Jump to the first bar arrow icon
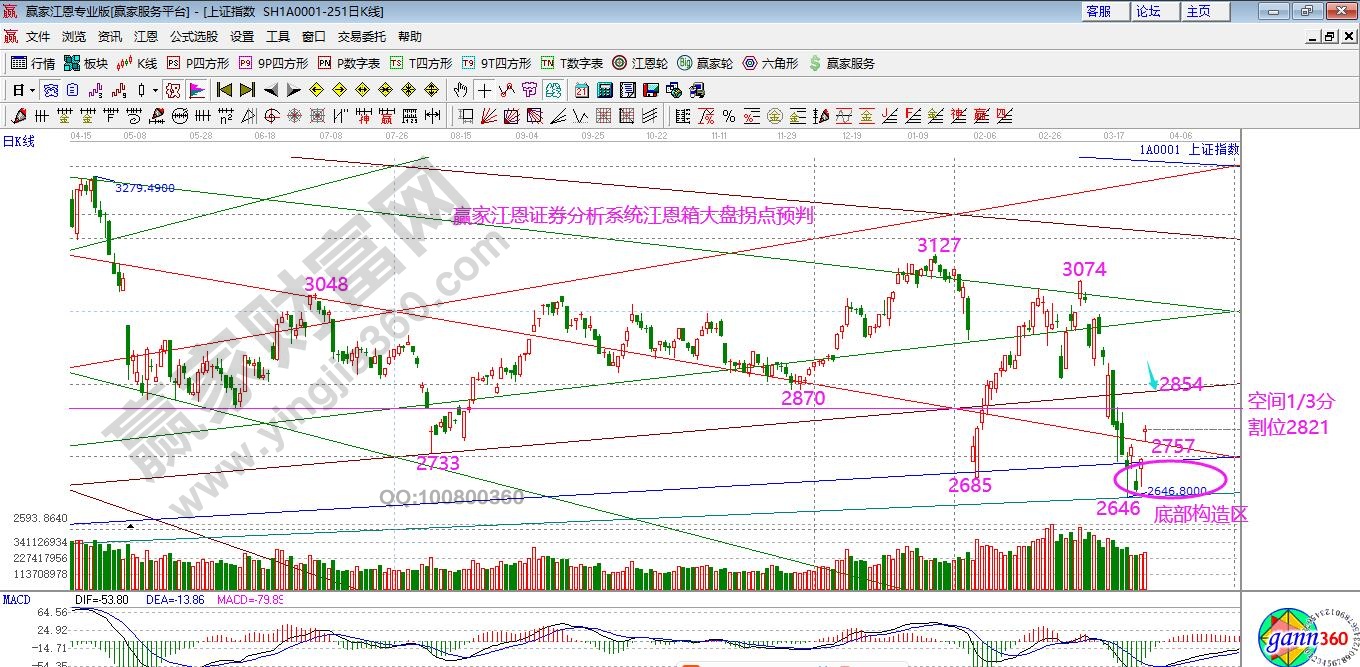This screenshot has height=667, width=1360. coord(224,90)
